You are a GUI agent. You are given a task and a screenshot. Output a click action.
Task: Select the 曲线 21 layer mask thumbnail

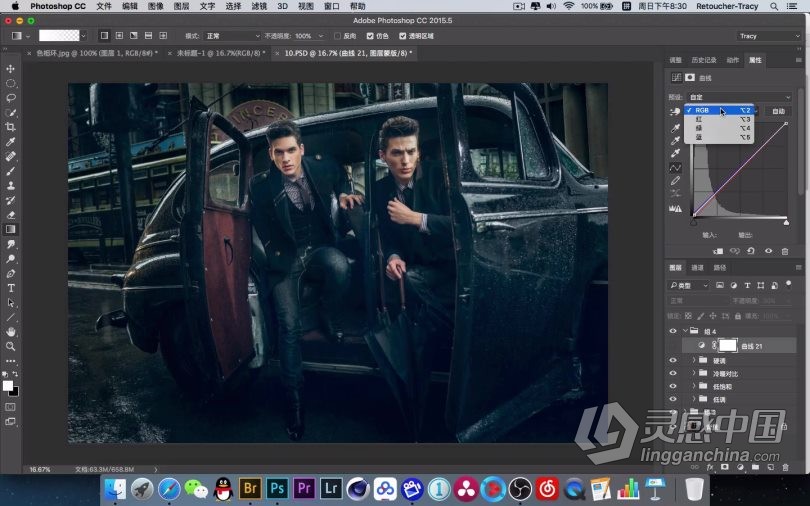tap(727, 346)
